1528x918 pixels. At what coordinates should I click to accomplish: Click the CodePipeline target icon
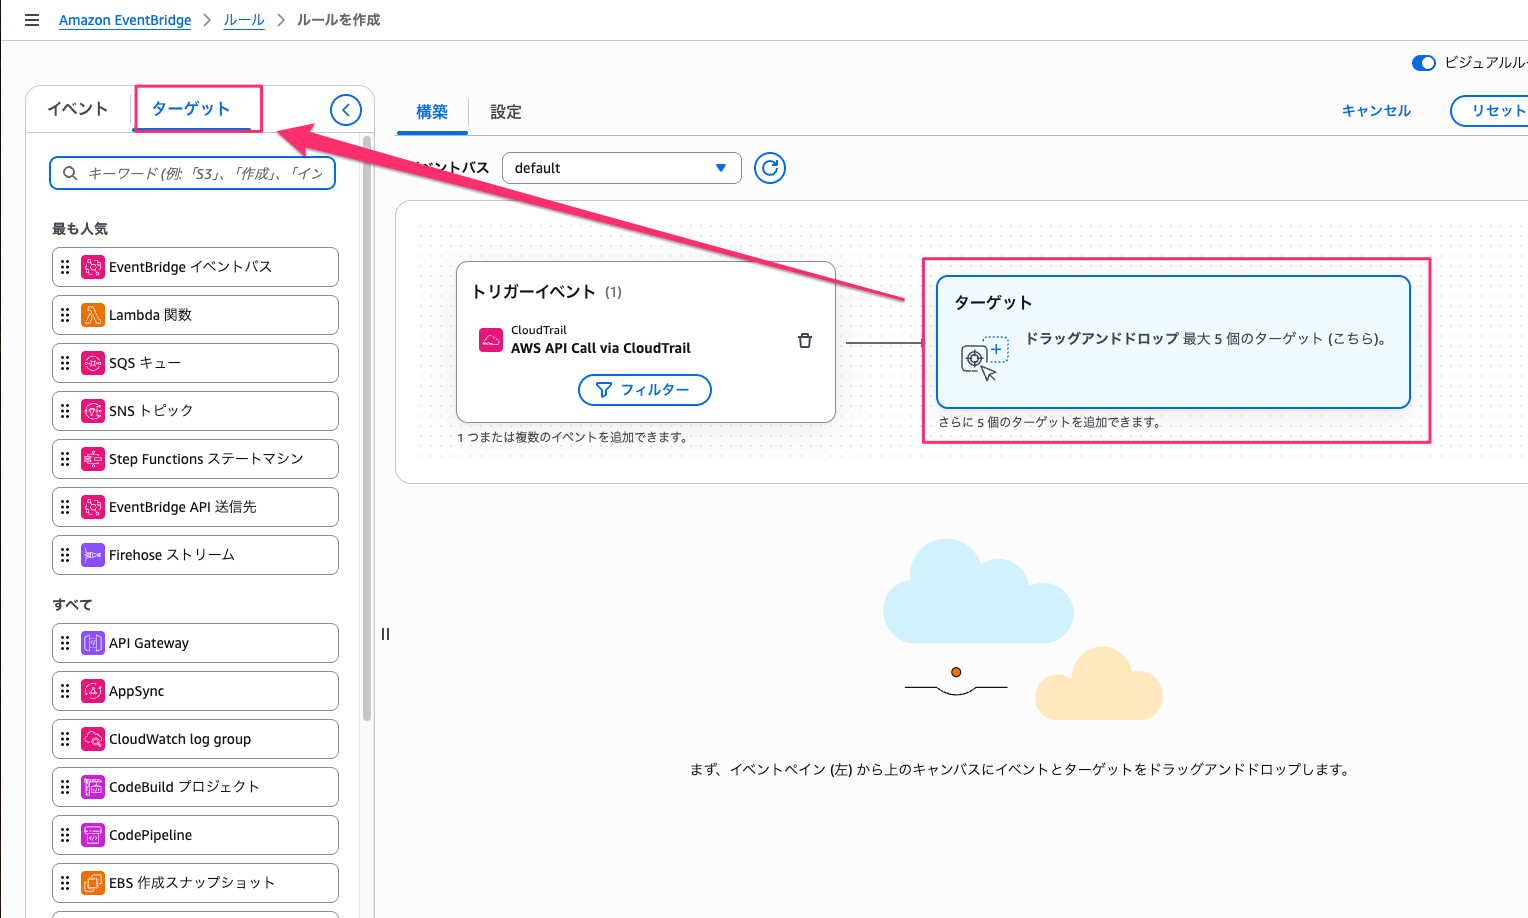tap(93, 835)
